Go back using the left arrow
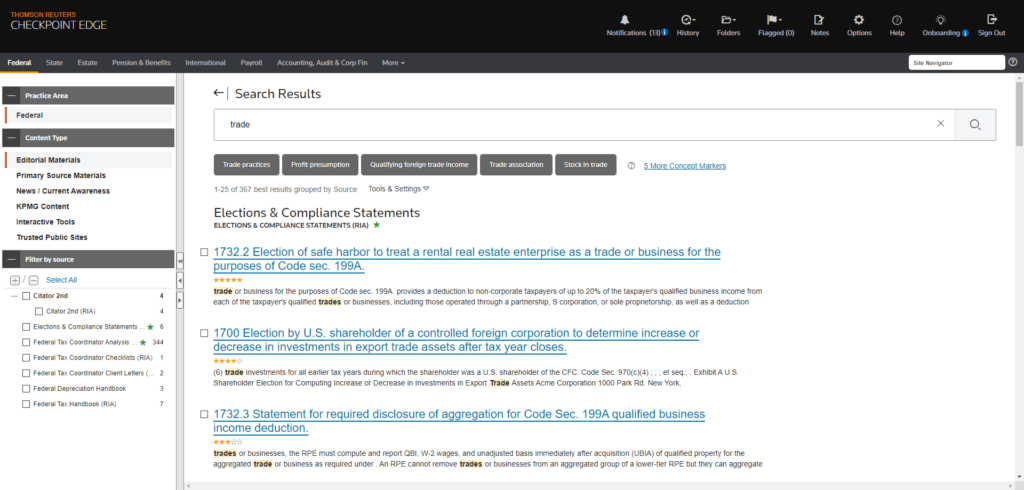1024x490 pixels. pos(219,93)
